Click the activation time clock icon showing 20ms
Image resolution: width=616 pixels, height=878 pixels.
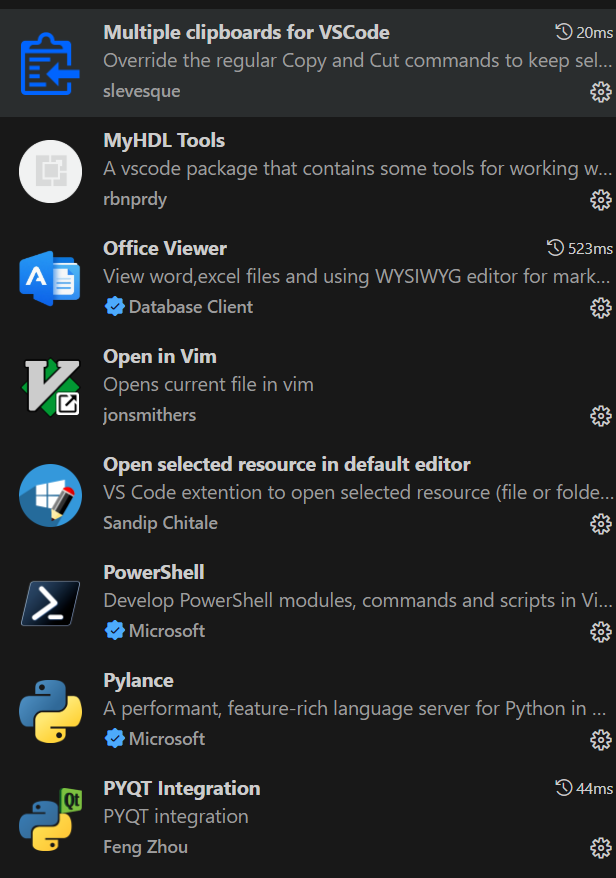pos(564,32)
